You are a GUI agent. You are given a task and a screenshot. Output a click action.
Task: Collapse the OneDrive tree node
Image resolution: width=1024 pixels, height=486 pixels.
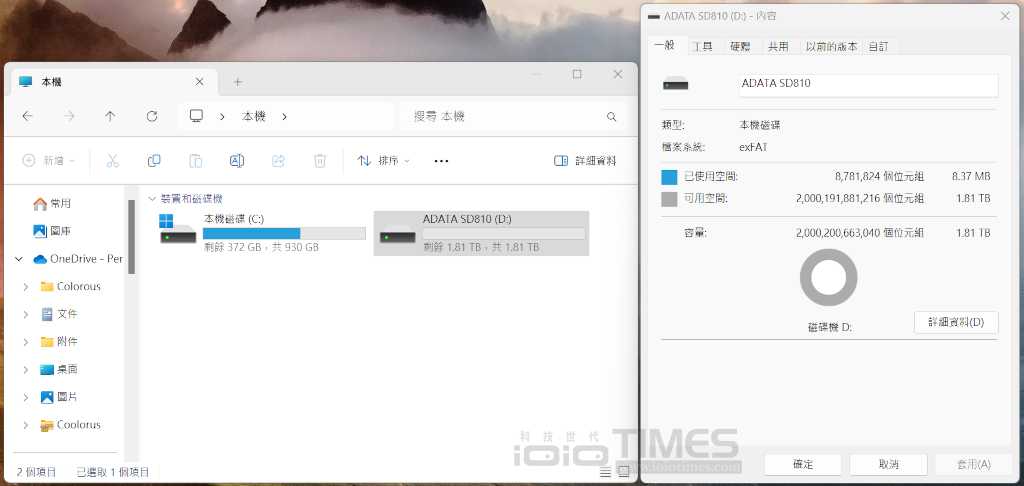coord(18,259)
